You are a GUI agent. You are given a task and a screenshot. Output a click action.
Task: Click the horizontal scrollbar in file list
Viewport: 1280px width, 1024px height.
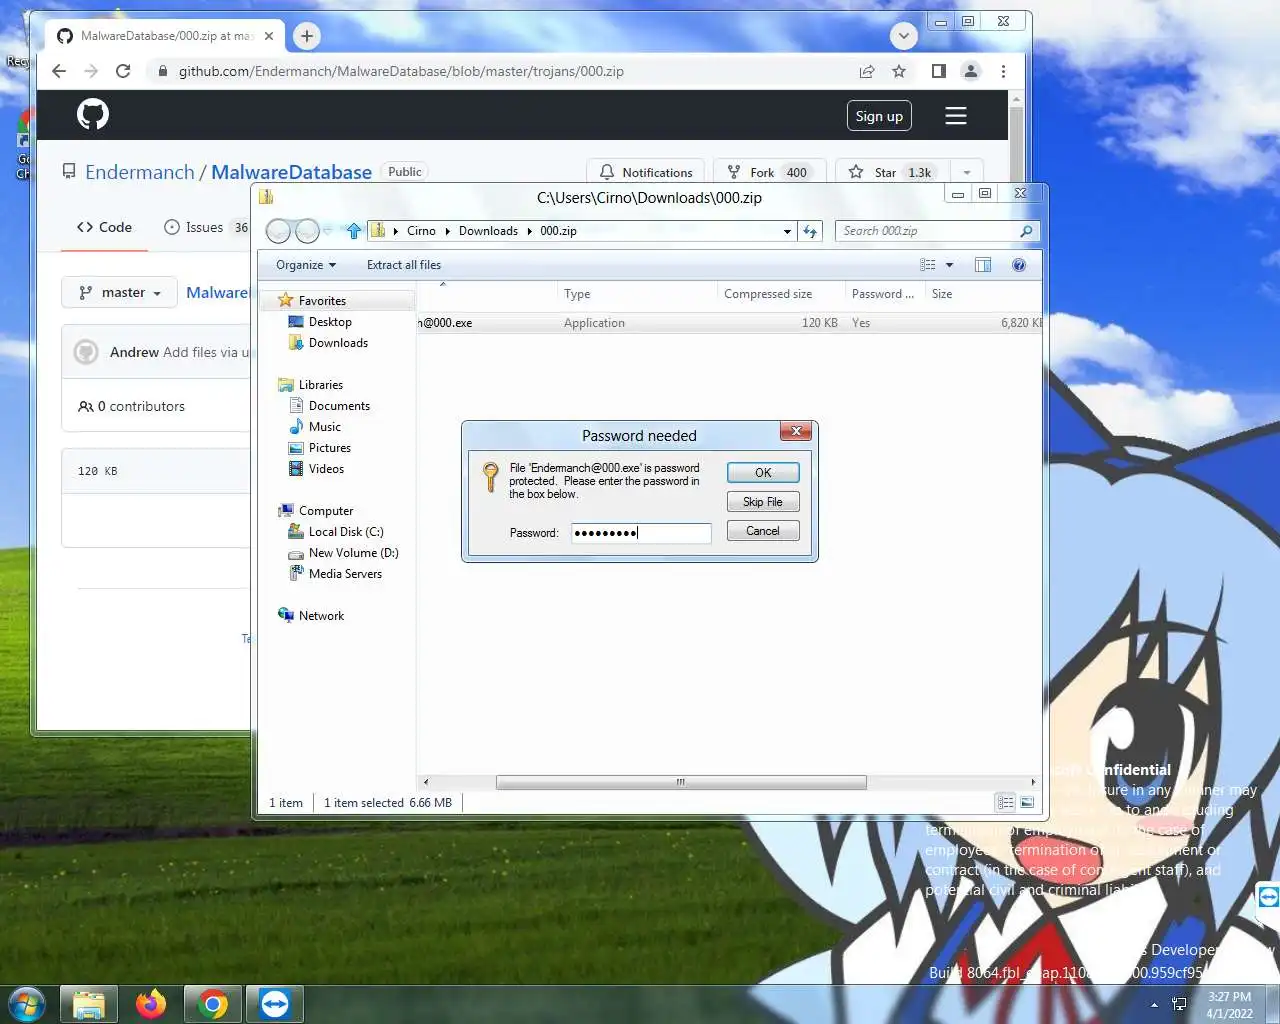(x=681, y=783)
